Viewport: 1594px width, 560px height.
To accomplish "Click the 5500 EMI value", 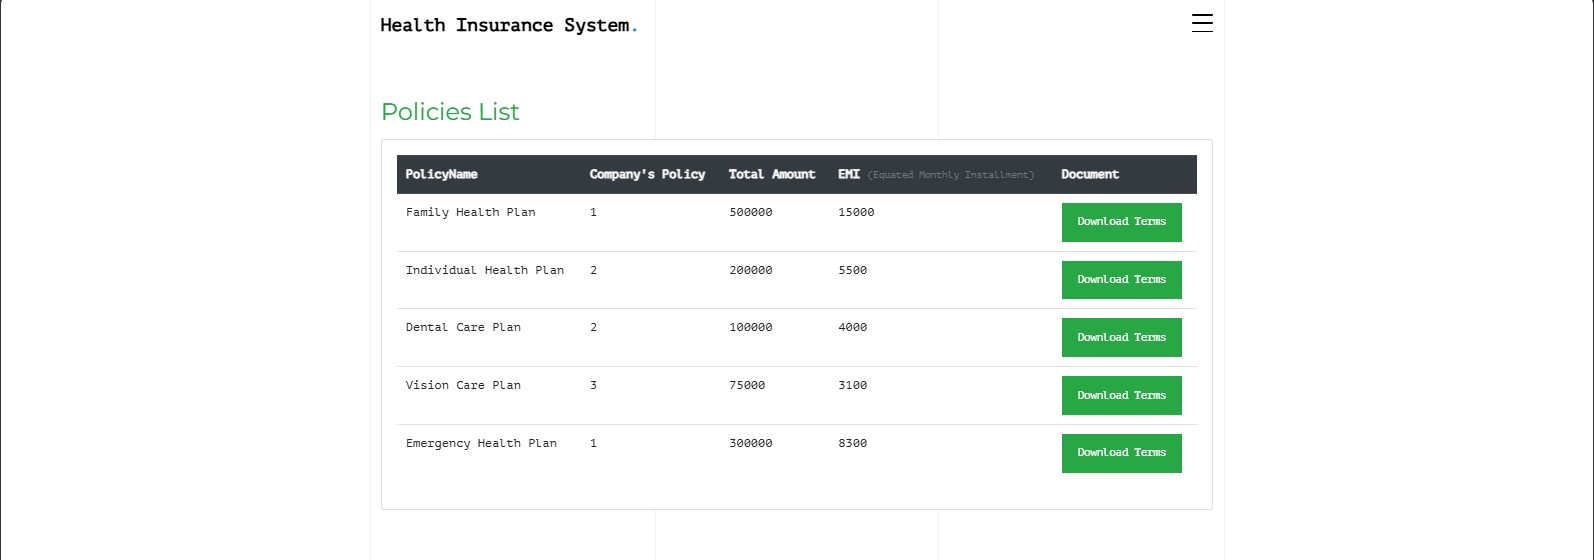I will (x=853, y=270).
